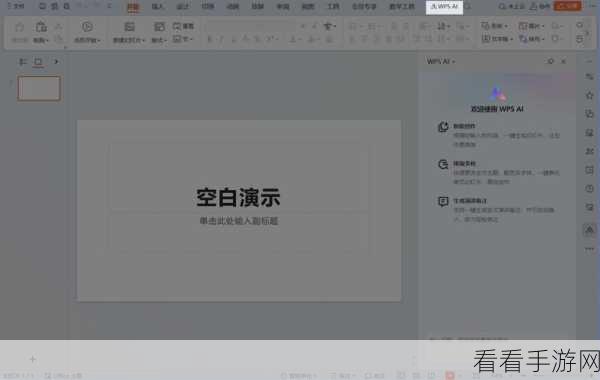
Task: Close the WPS AI side panel
Action: point(563,61)
